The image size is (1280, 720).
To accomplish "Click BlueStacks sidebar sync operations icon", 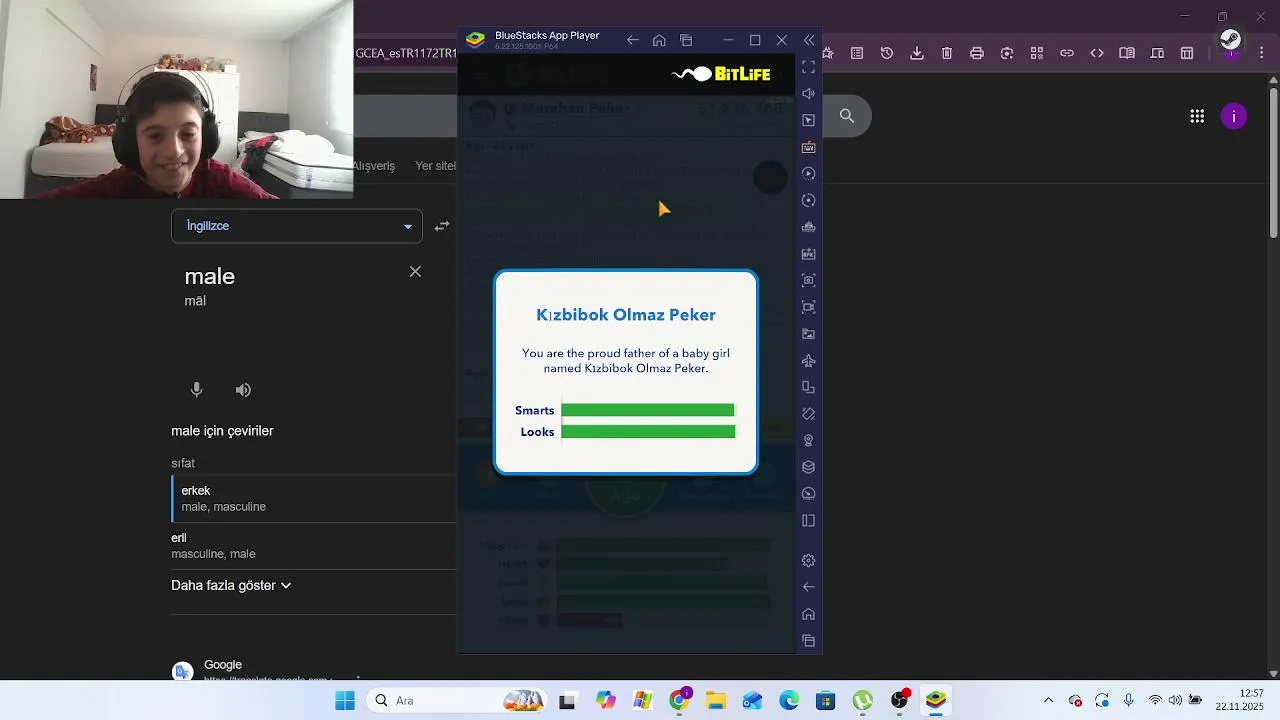I will [x=809, y=174].
